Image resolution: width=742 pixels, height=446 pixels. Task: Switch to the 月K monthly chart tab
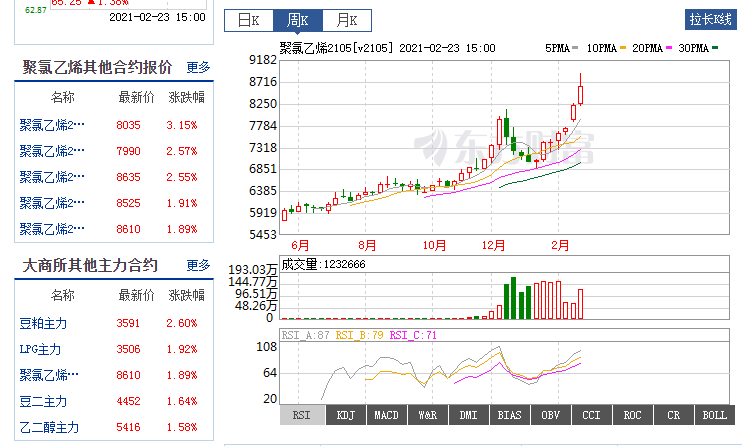coord(347,20)
